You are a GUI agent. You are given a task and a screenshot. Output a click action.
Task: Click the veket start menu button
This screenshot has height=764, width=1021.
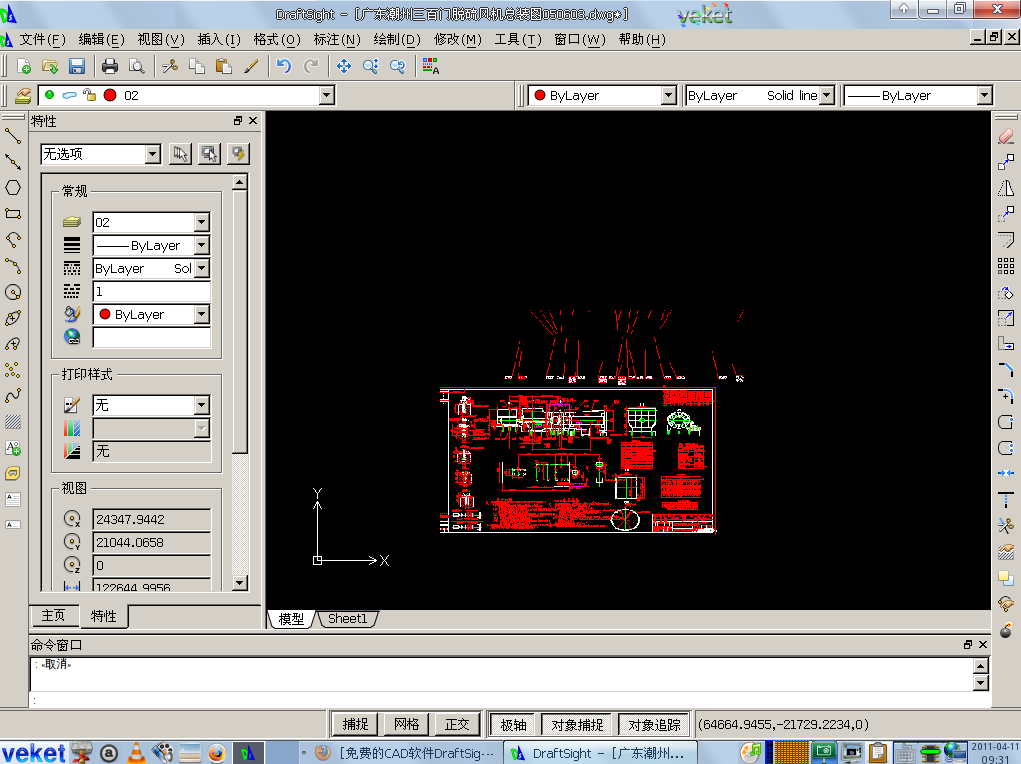(x=33, y=753)
